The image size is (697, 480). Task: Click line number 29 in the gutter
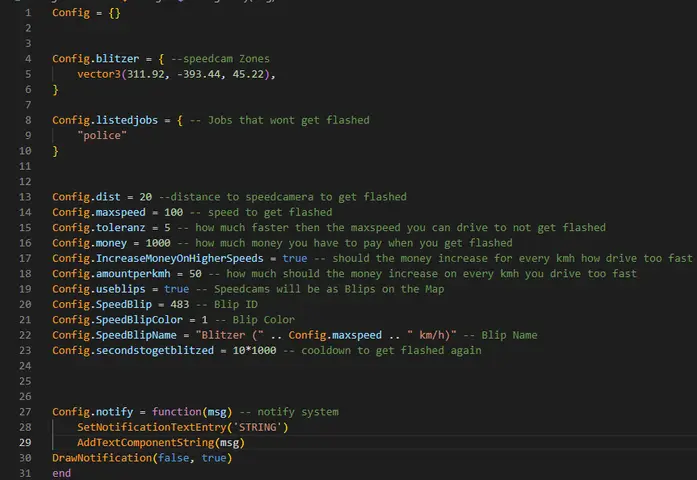[x=25, y=443]
